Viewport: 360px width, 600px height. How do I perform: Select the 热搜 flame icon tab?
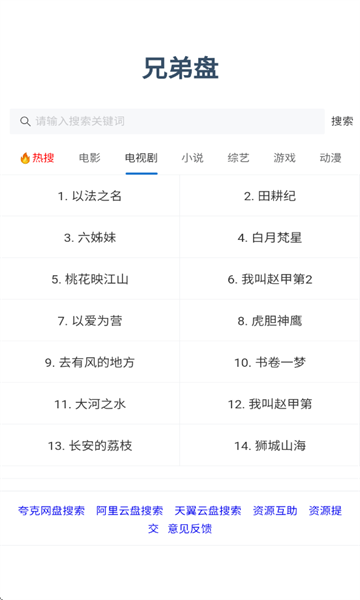point(37,158)
